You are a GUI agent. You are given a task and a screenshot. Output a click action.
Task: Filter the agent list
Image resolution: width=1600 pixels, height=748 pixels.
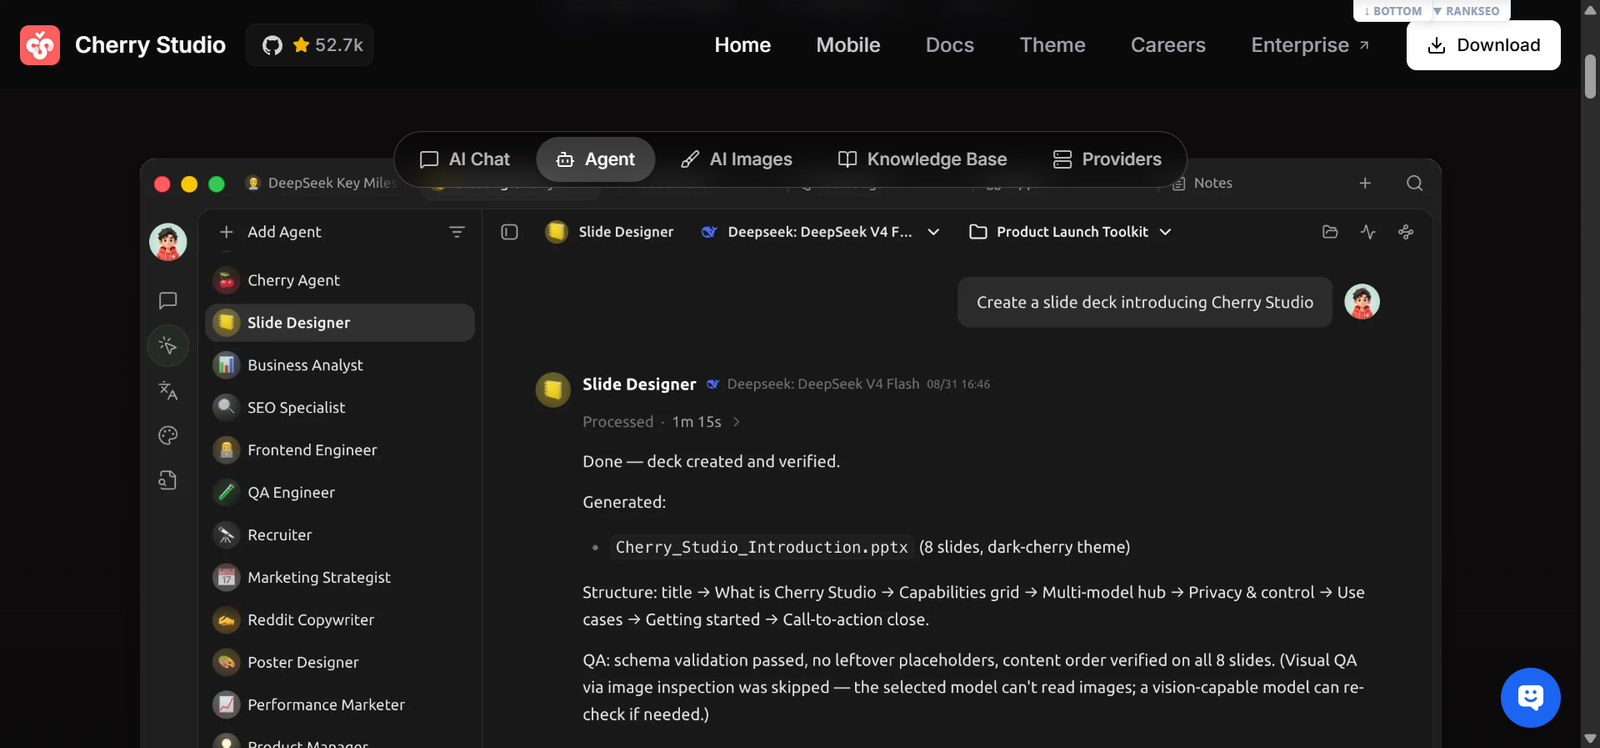[457, 232]
